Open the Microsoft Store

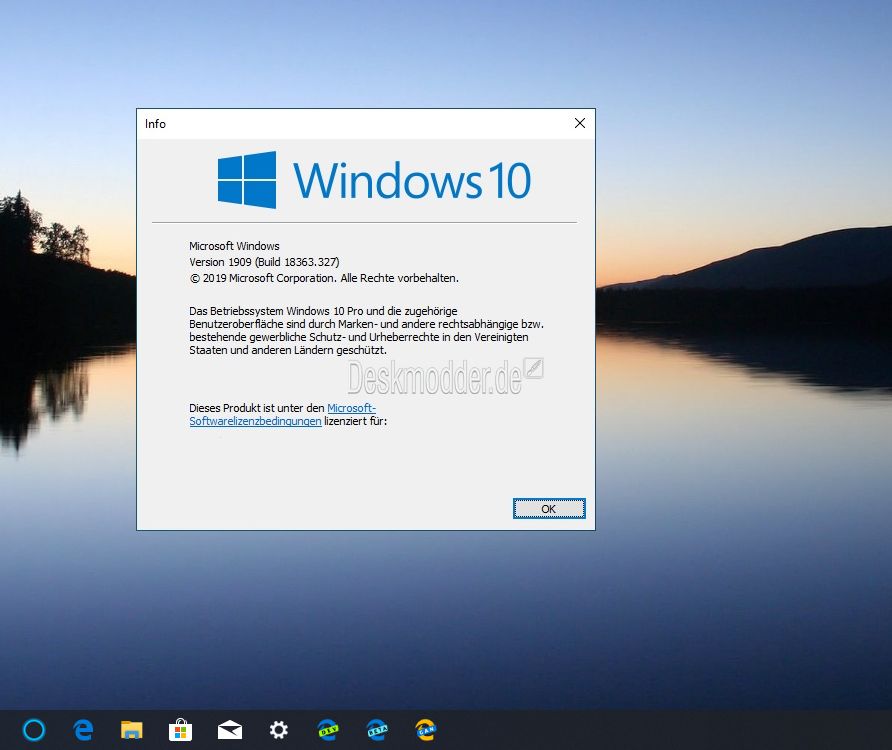click(180, 730)
